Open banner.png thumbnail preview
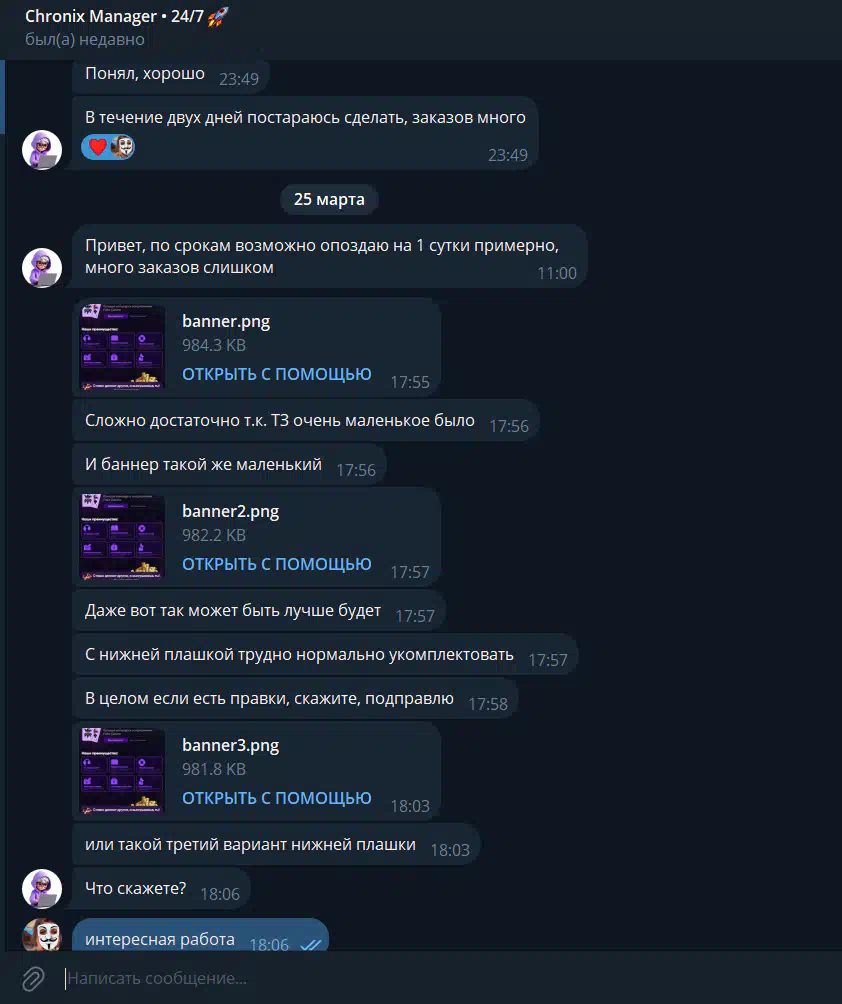Image resolution: width=842 pixels, height=1004 pixels. [x=122, y=346]
